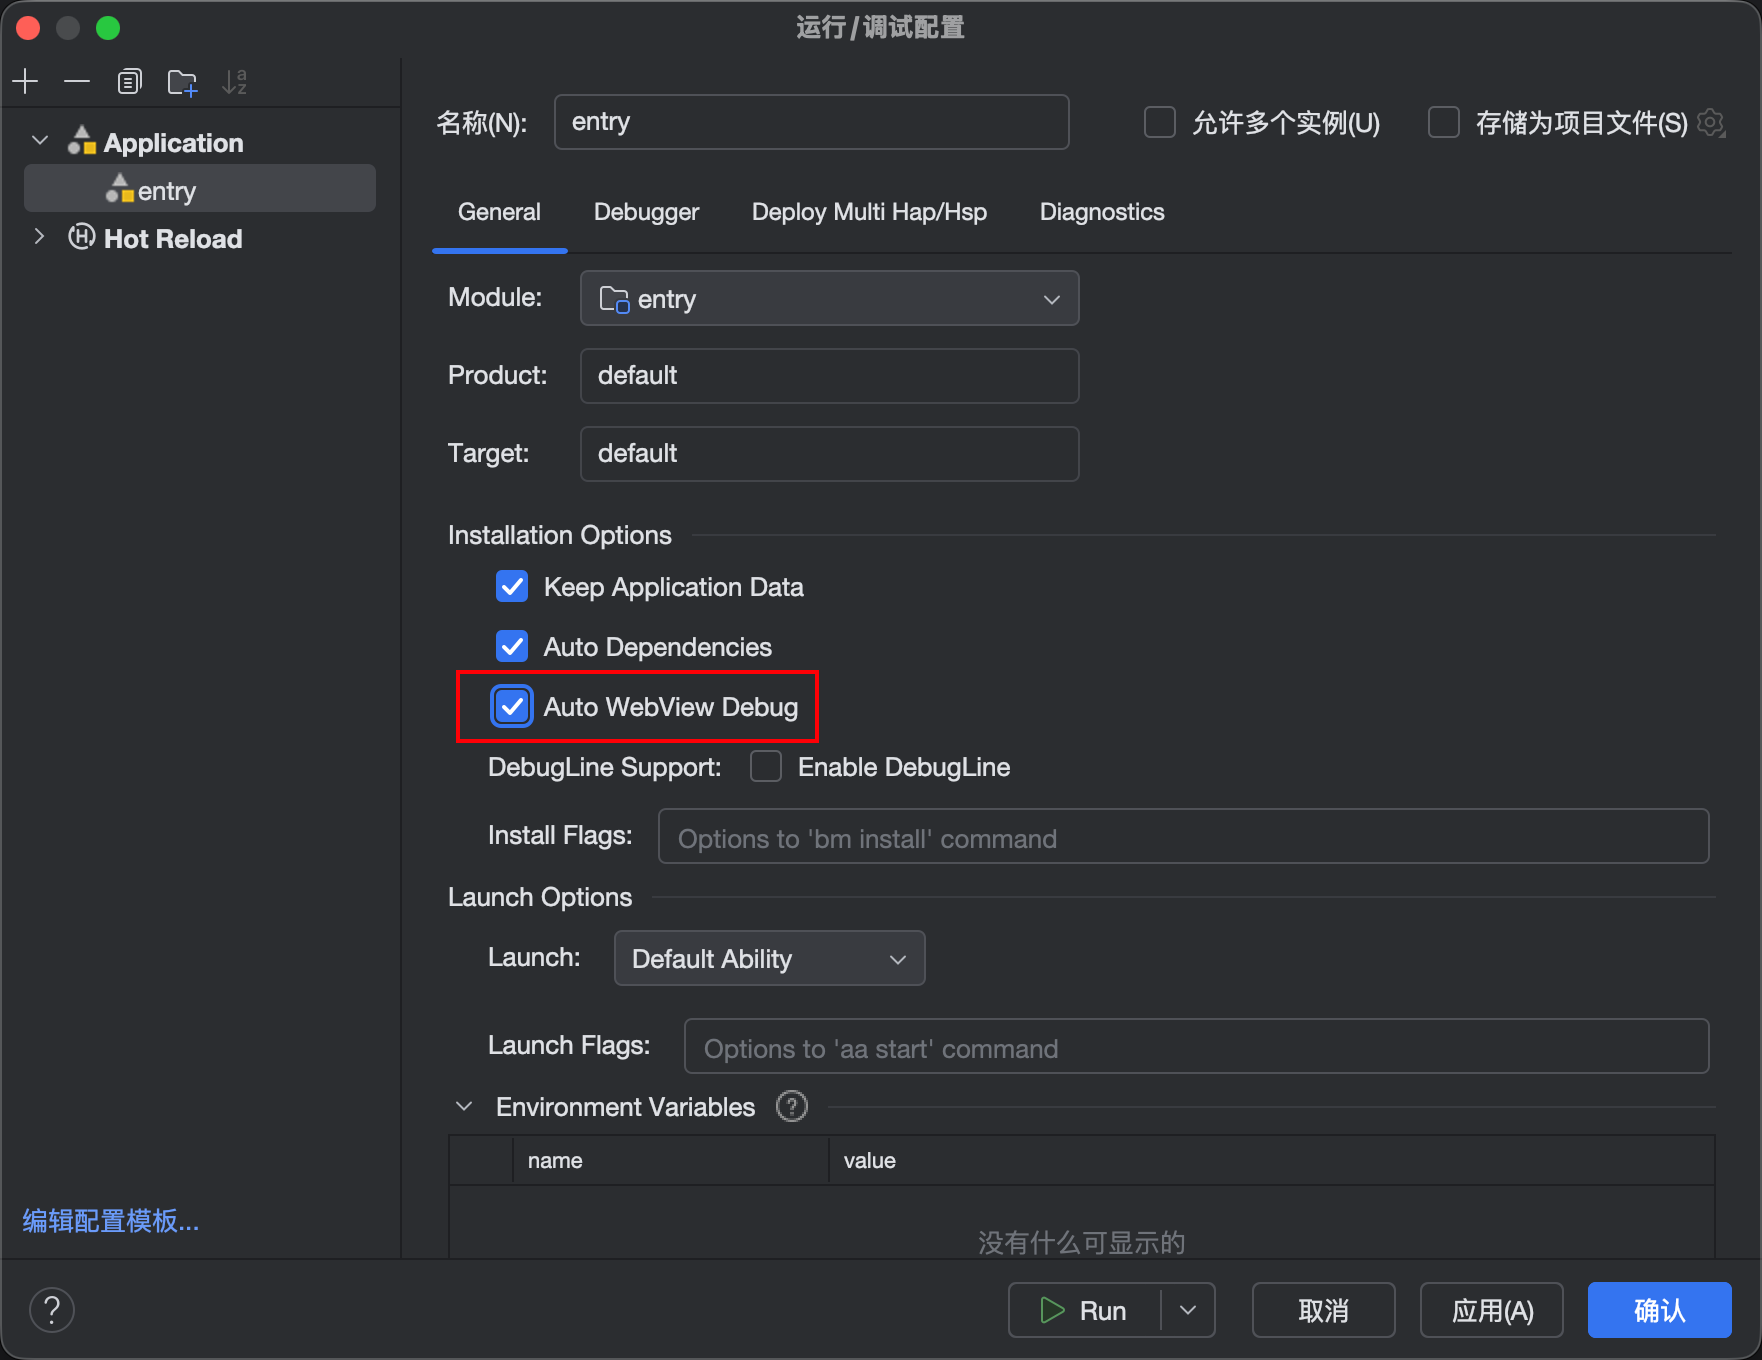Select the Hot Reload configuration group
Viewport: 1762px width, 1360px height.
pyautogui.click(x=173, y=238)
